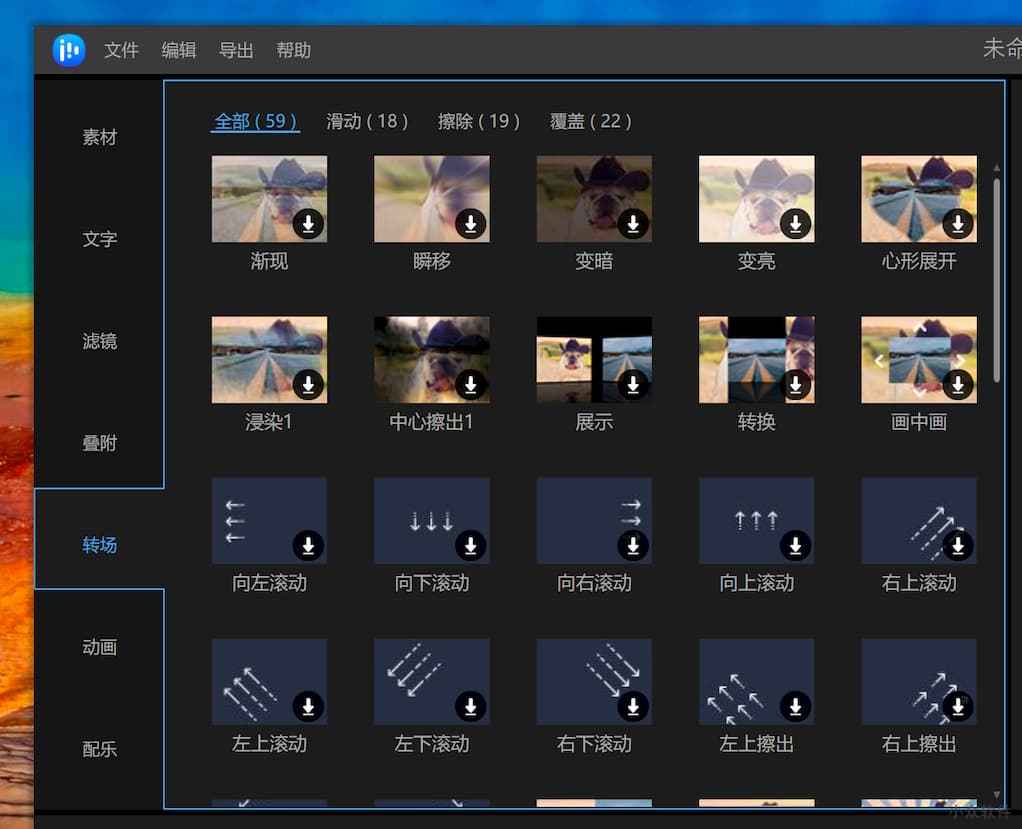Open the 帮助 menu
The height and width of the screenshot is (829, 1022).
pyautogui.click(x=293, y=50)
